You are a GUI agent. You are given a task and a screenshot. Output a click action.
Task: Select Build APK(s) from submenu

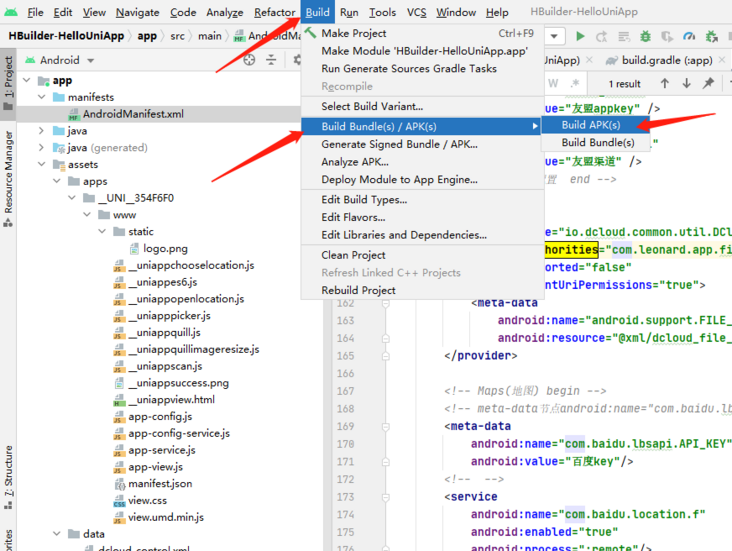point(590,125)
